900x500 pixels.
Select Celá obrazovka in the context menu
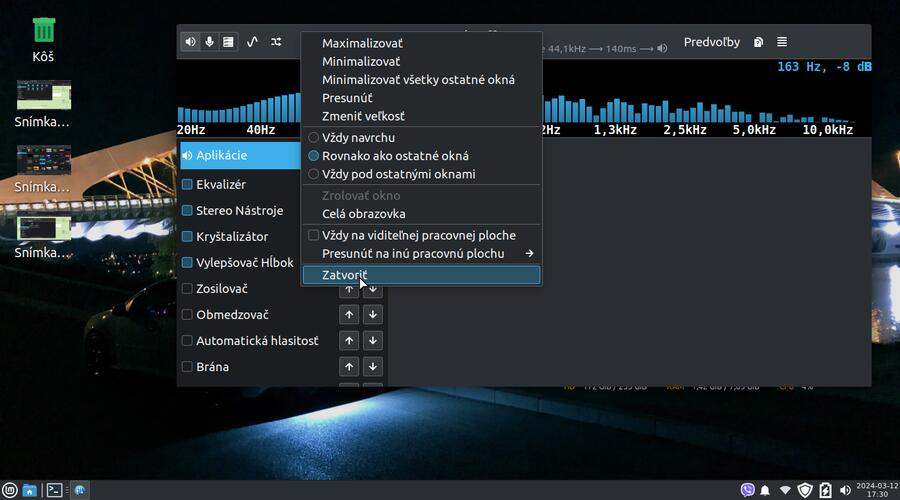coord(363,214)
